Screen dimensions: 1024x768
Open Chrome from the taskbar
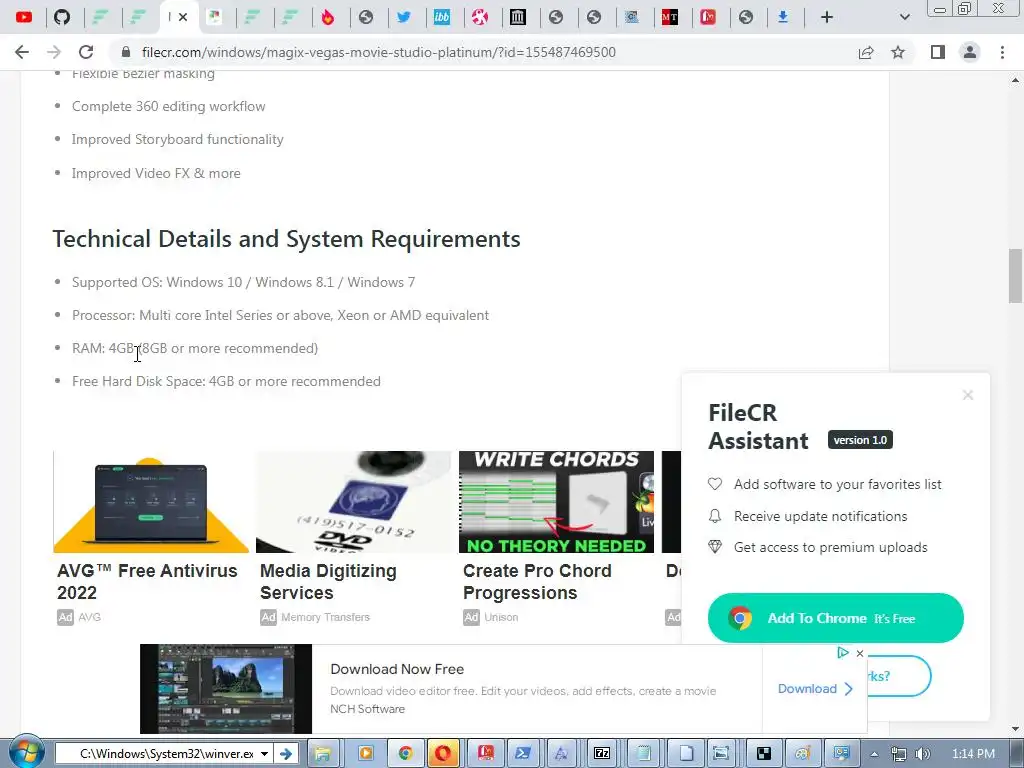(x=405, y=754)
